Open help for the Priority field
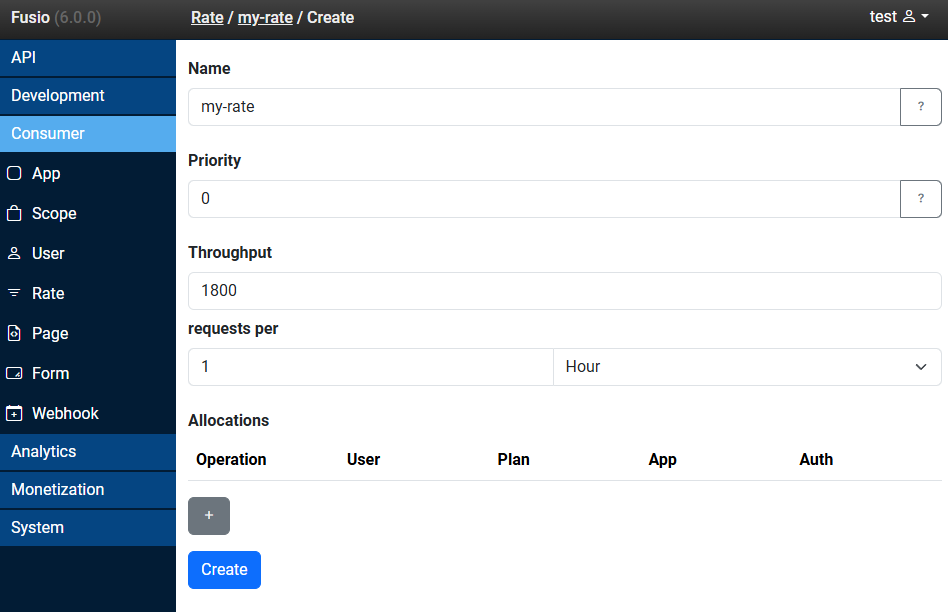The image size is (948, 612). tap(920, 199)
